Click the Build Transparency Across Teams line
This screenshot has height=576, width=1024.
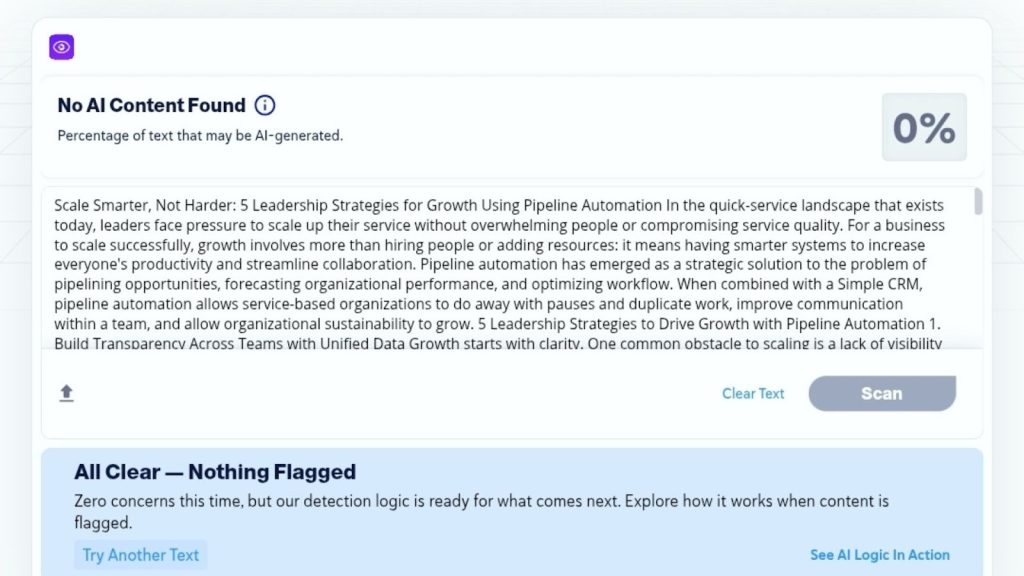pyautogui.click(x=200, y=344)
